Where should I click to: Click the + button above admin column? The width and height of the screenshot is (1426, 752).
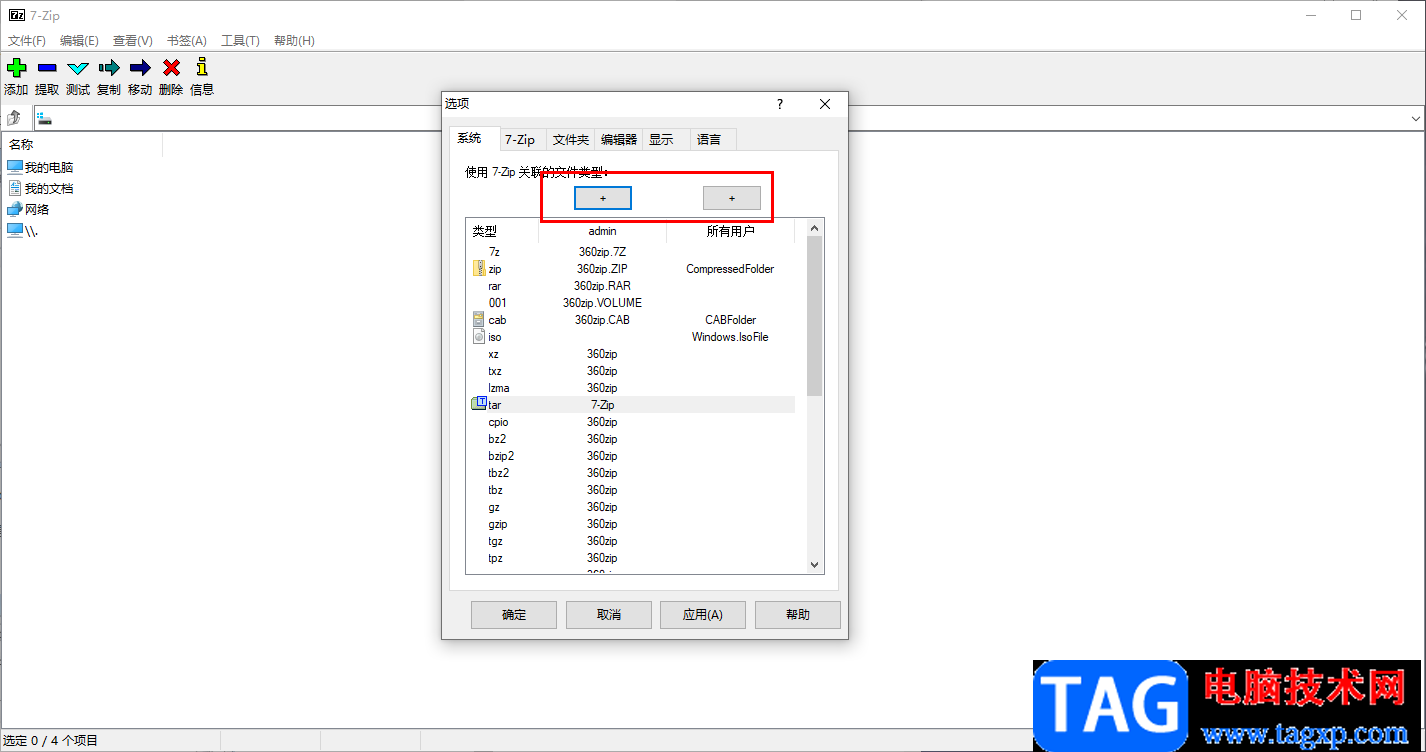(x=603, y=198)
